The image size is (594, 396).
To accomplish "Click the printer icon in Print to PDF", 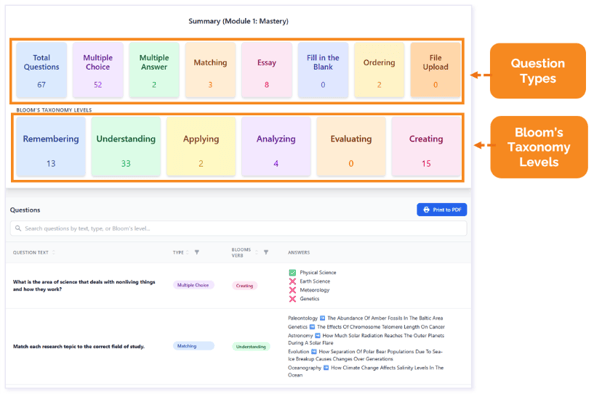I will point(426,210).
